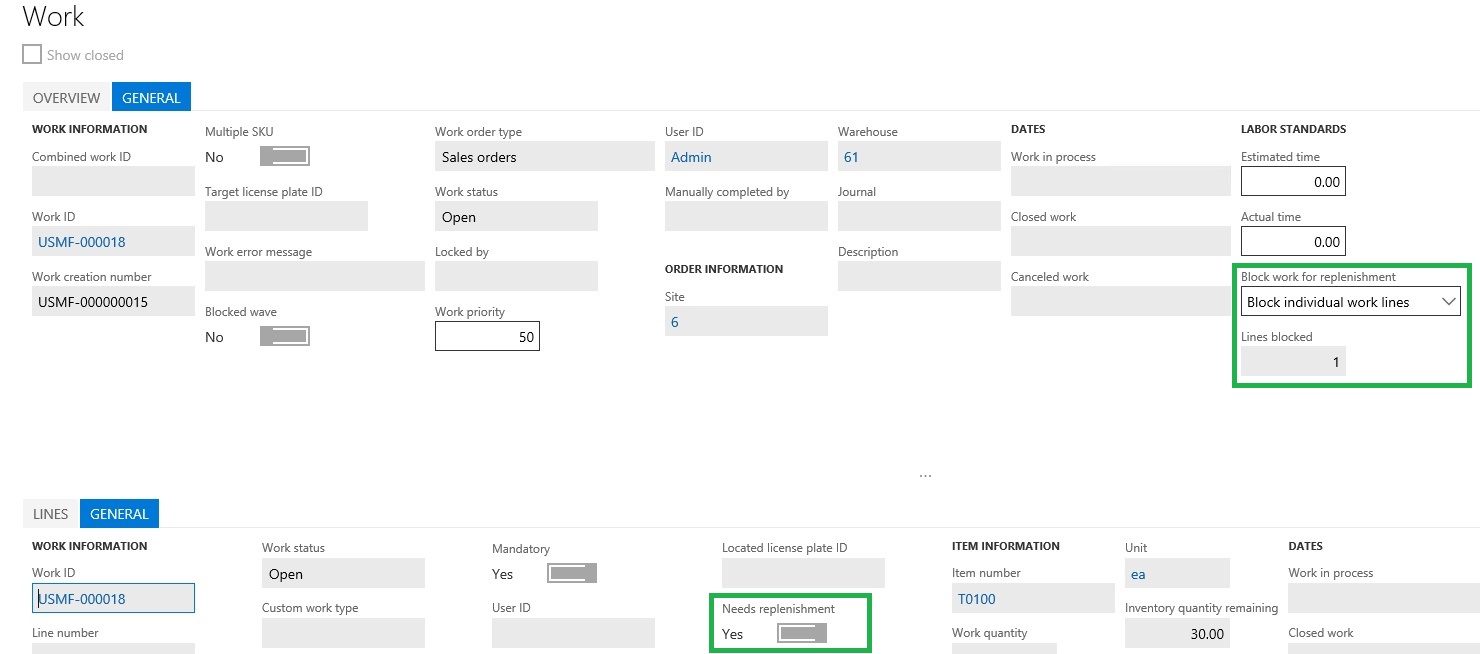Open the Lines tab
This screenshot has height=654, width=1480.
tap(51, 514)
